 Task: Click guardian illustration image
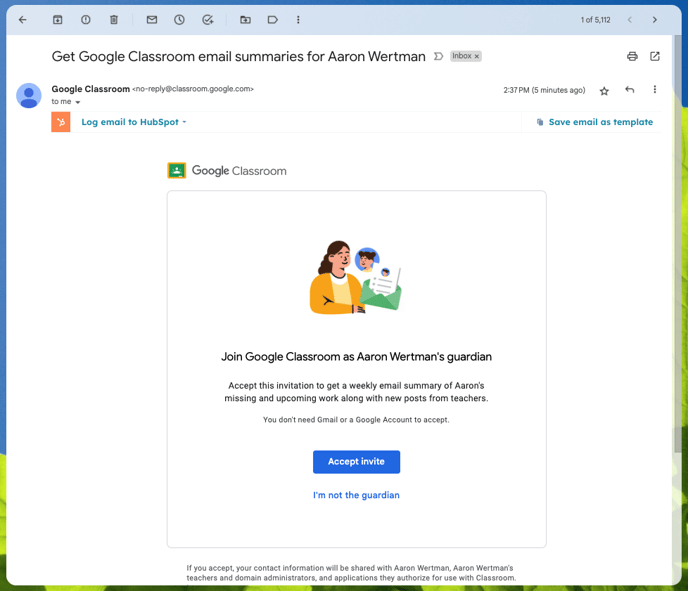[x=356, y=277]
